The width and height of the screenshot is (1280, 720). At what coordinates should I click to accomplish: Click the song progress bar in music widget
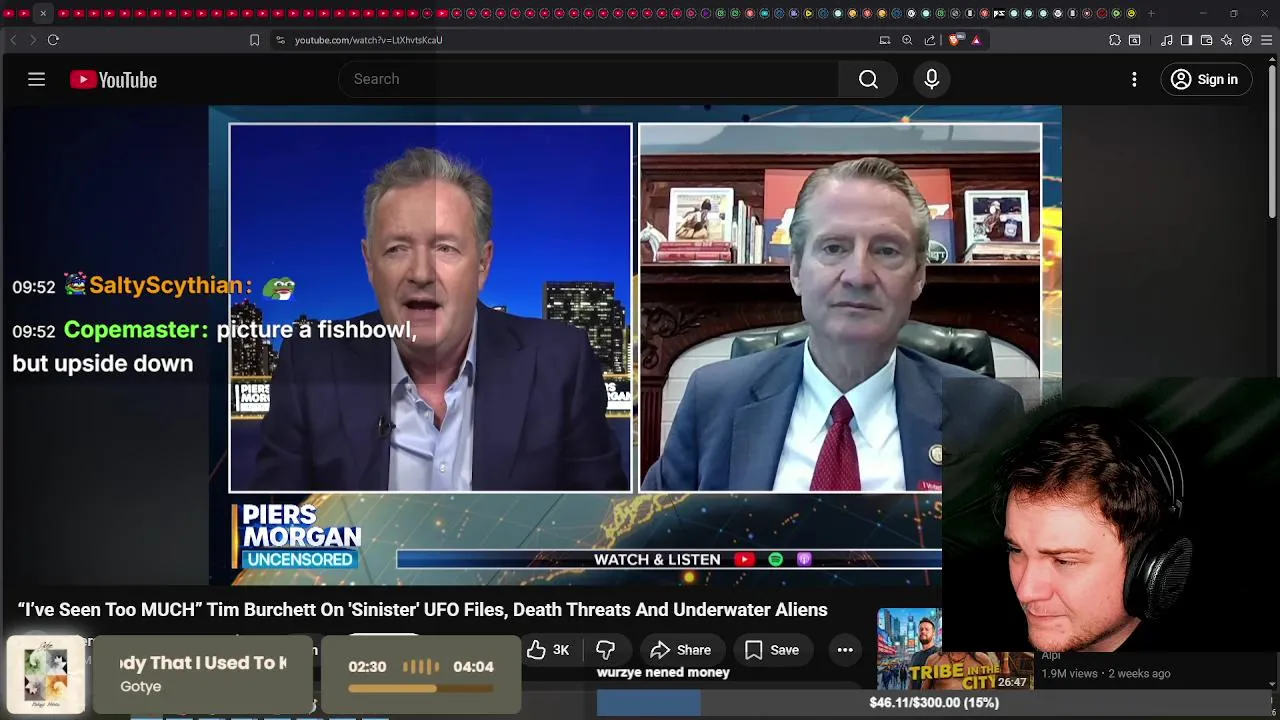click(x=421, y=688)
